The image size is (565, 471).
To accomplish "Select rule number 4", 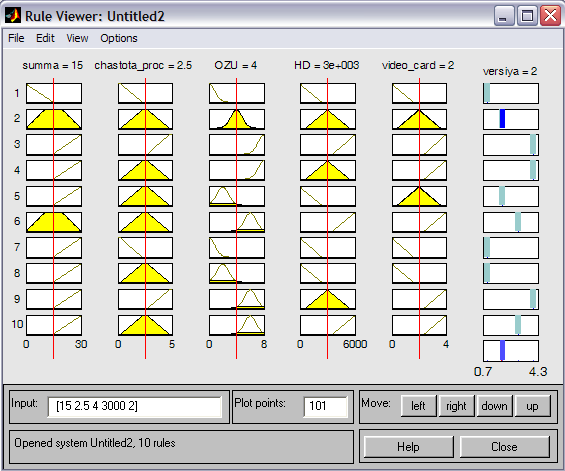I will click(x=17, y=170).
